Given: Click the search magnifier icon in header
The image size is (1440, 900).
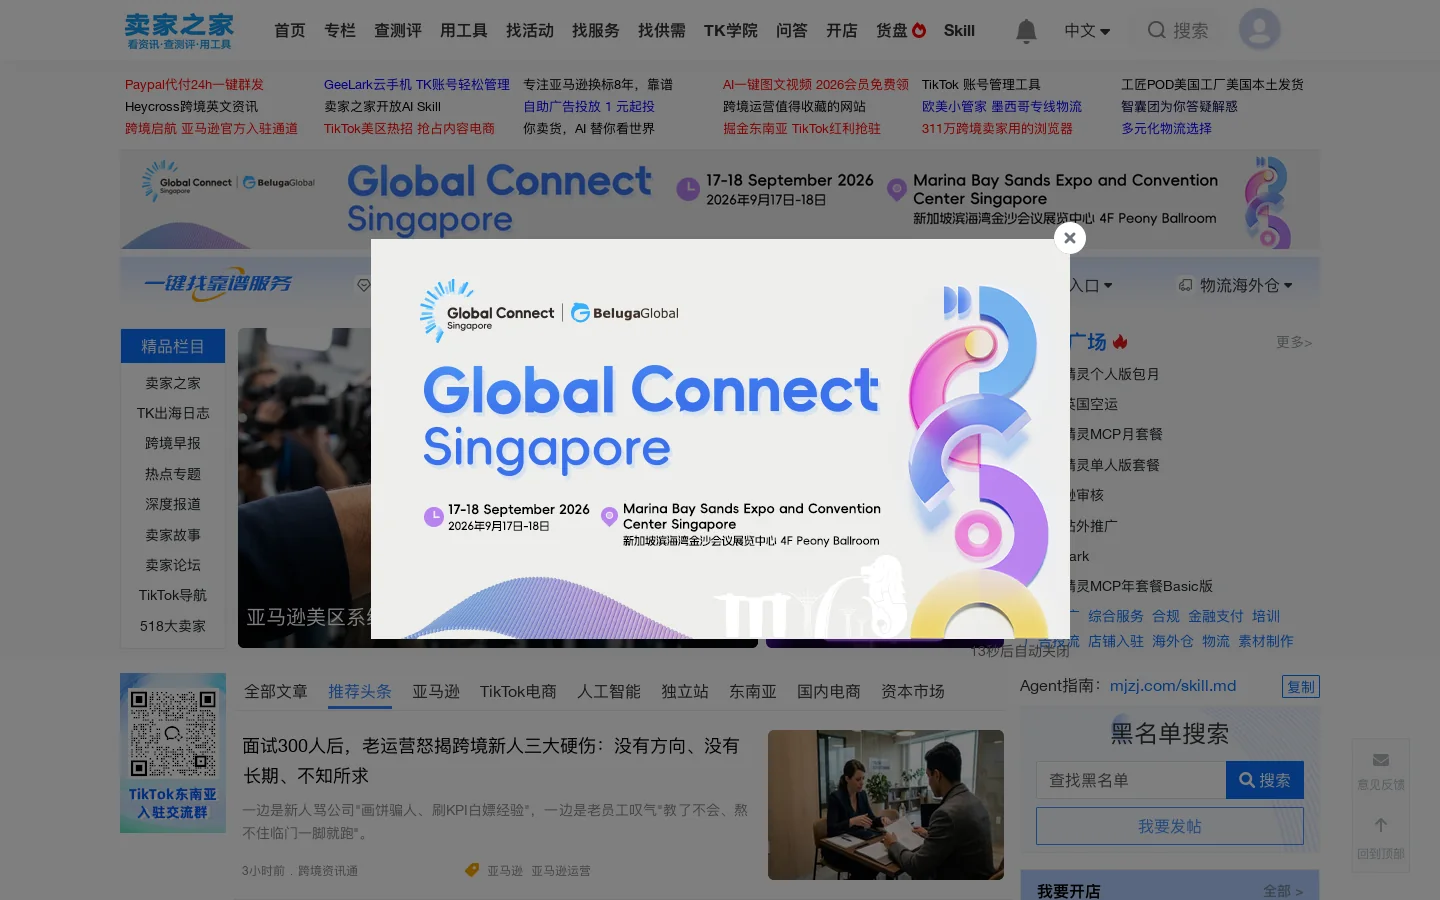Looking at the screenshot, I should pyautogui.click(x=1156, y=30).
